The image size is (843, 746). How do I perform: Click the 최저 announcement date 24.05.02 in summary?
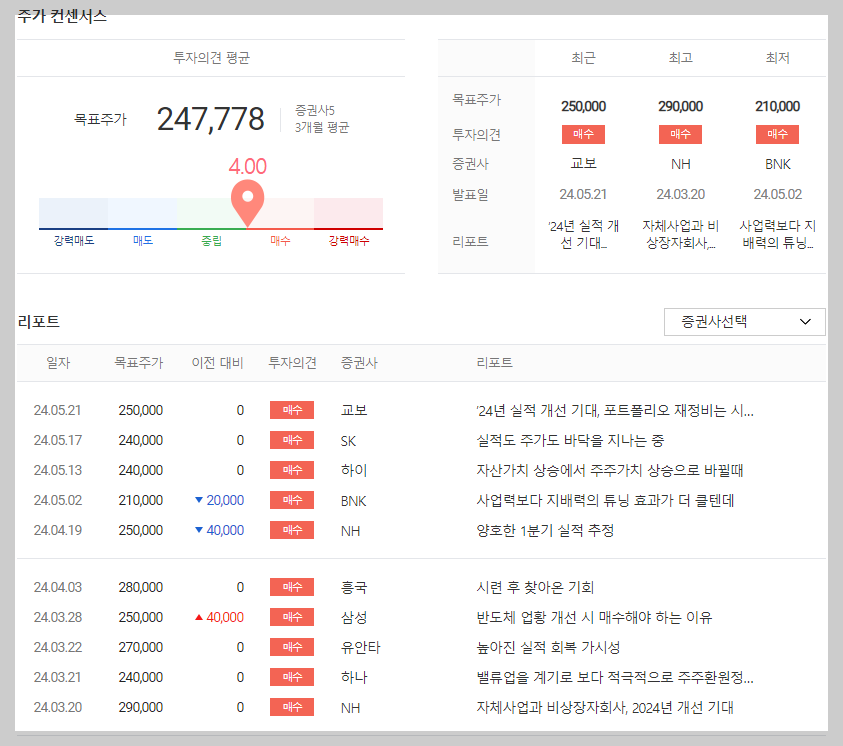coord(777,194)
